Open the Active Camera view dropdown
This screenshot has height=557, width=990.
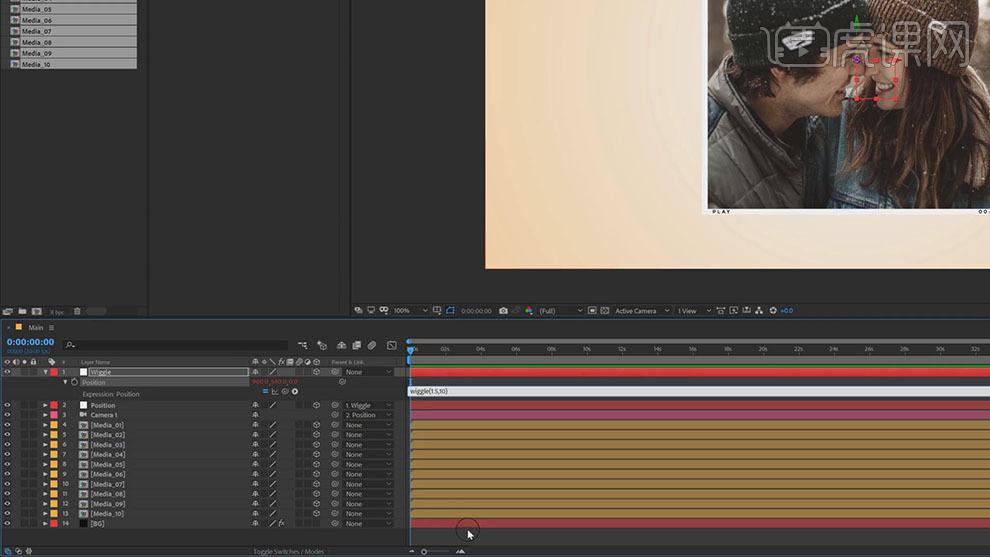click(640, 311)
